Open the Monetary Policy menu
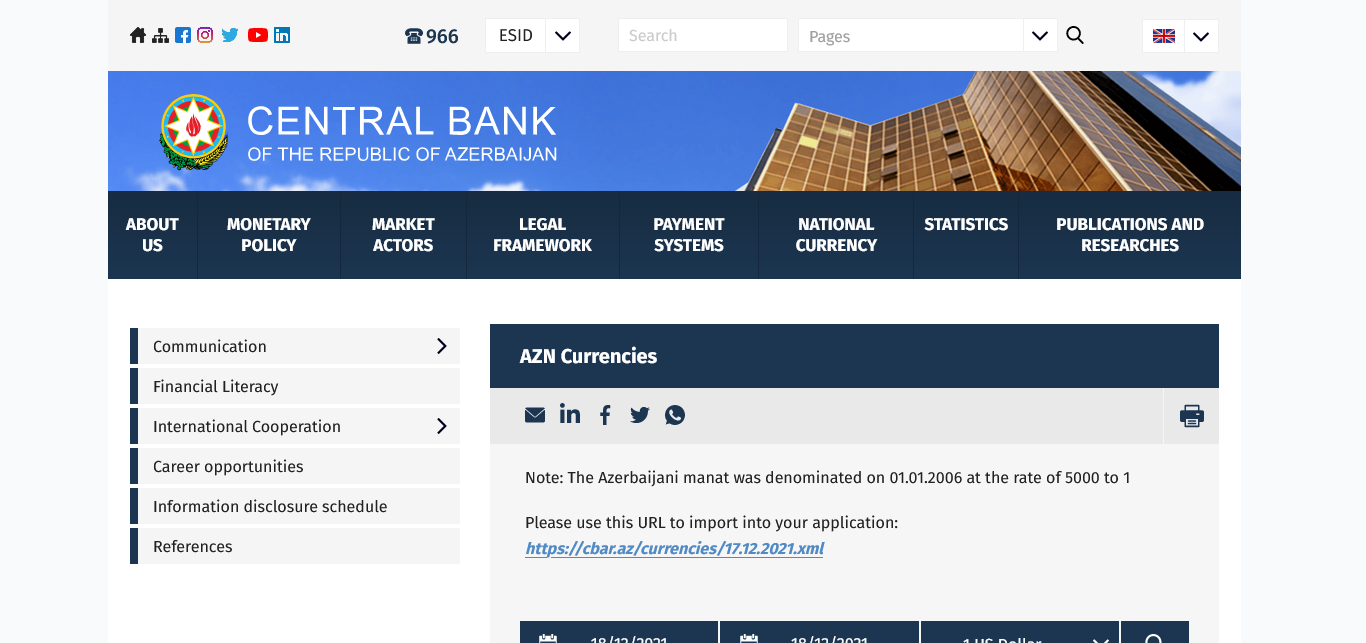Screen dimensions: 1366x643 tap(268, 235)
